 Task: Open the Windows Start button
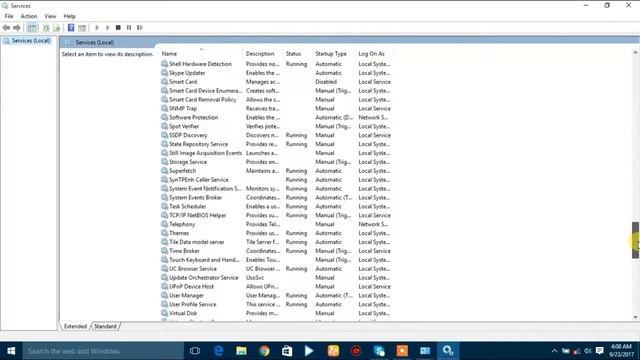coord(11,351)
